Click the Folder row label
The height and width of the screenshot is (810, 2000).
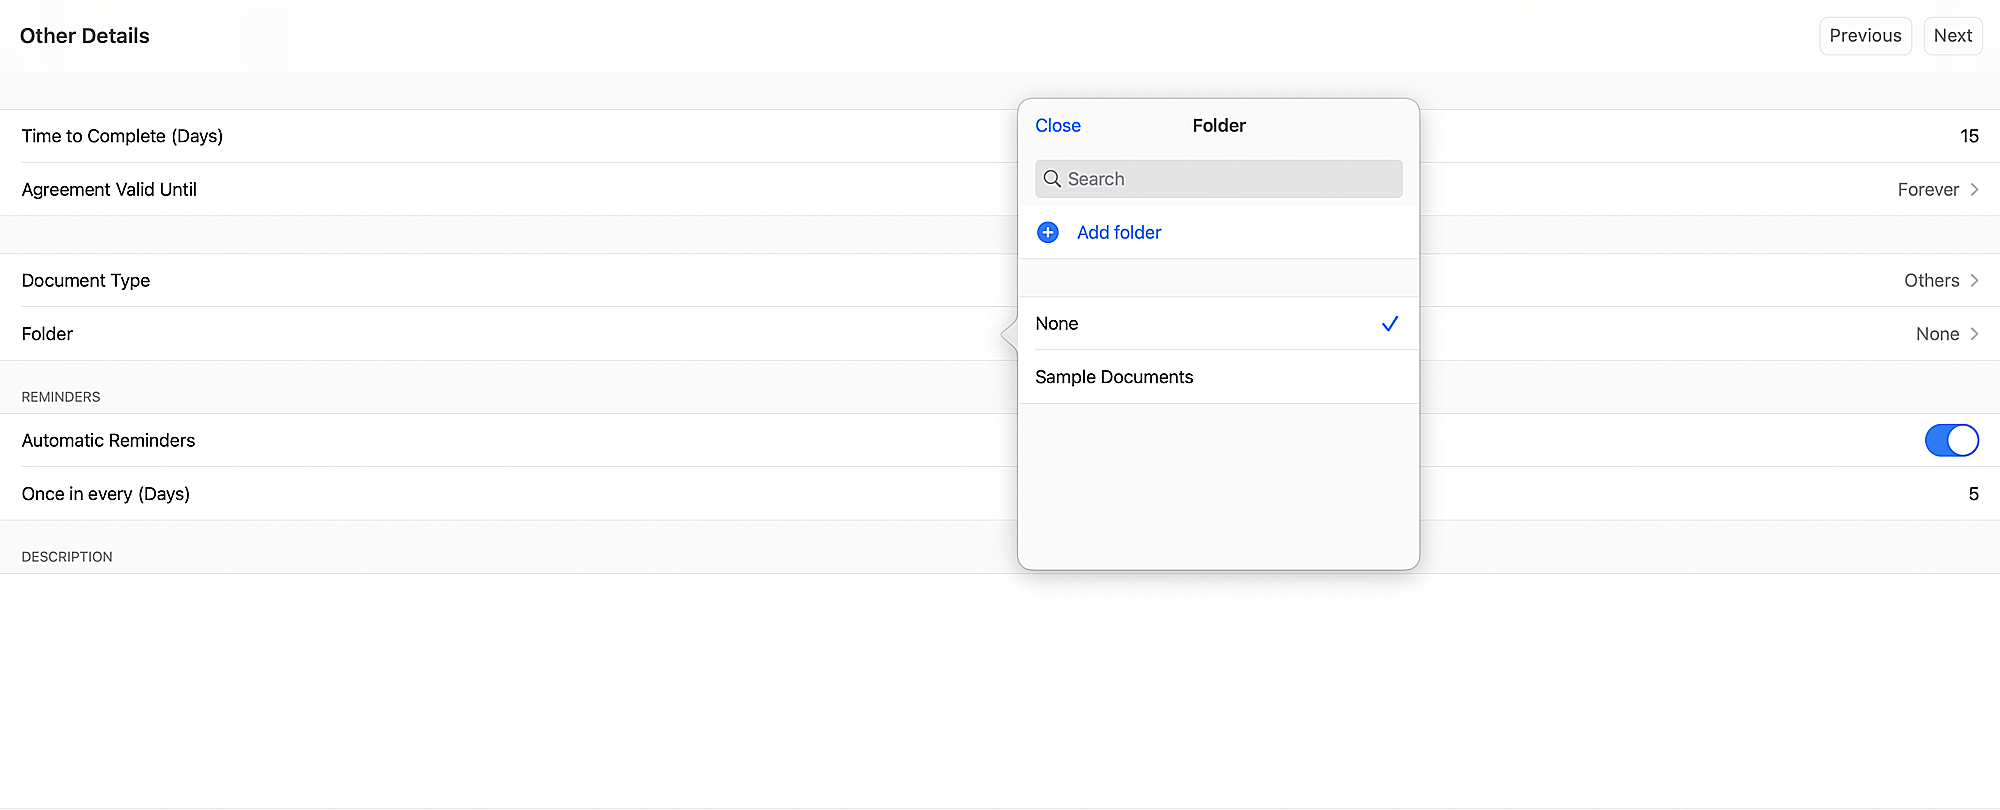click(48, 334)
